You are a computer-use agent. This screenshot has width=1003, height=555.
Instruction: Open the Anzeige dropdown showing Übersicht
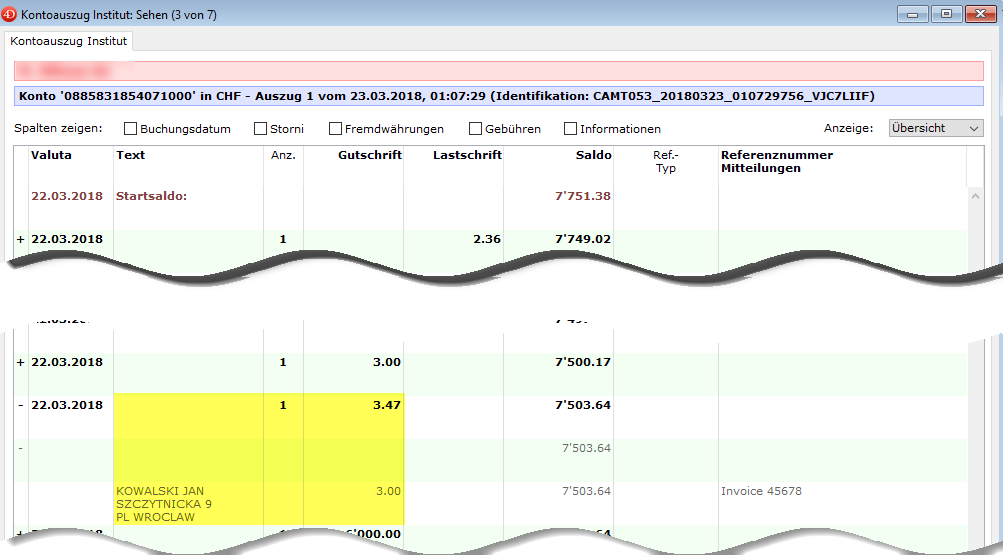[936, 128]
